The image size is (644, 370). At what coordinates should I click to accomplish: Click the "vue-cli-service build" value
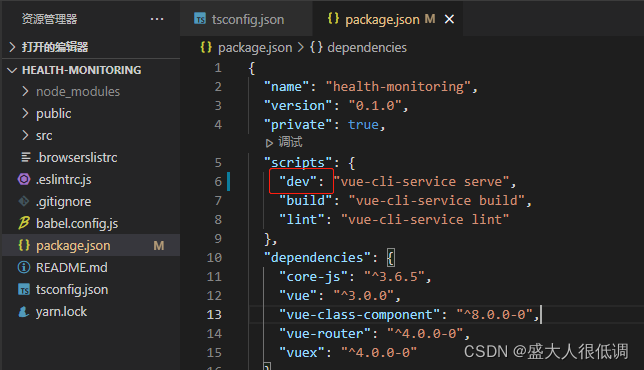437,200
